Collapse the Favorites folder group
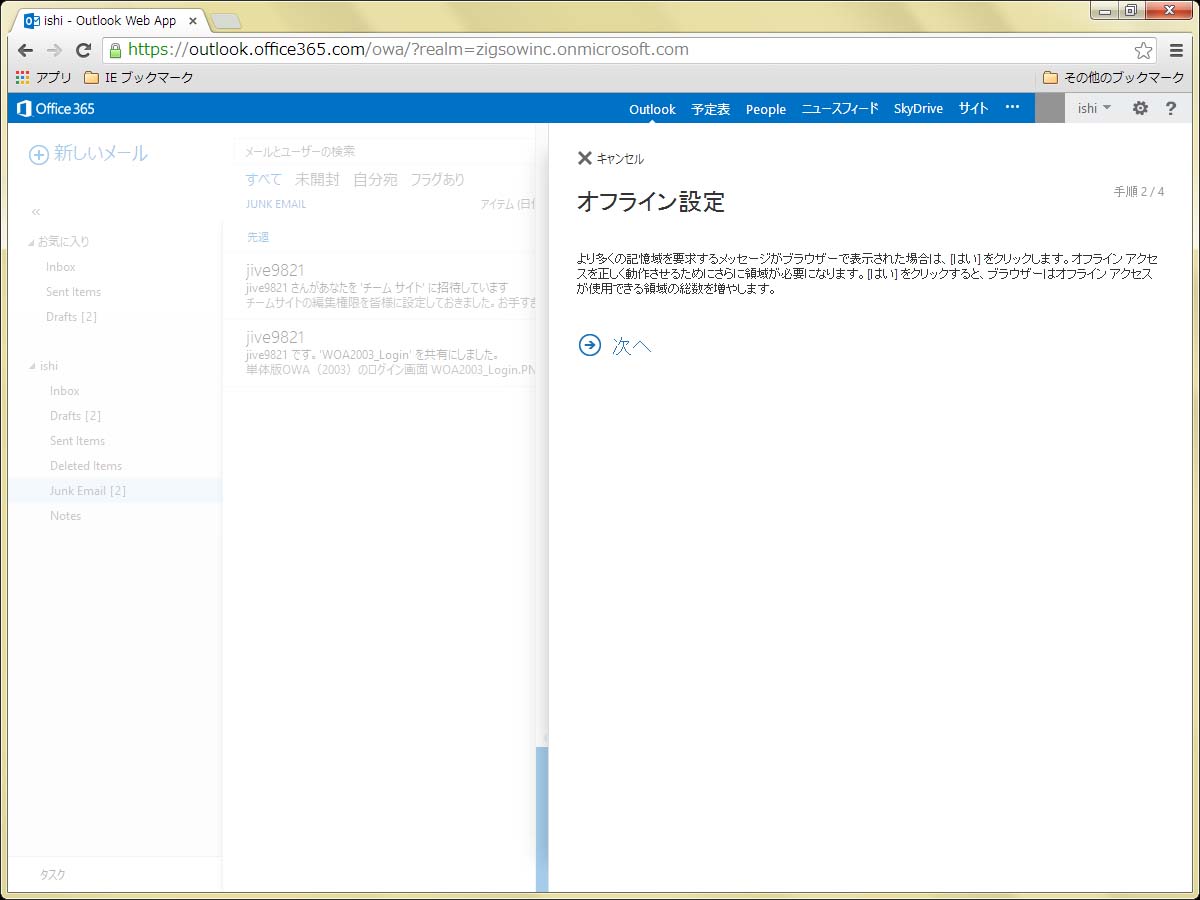This screenshot has height=900, width=1200. (31, 242)
